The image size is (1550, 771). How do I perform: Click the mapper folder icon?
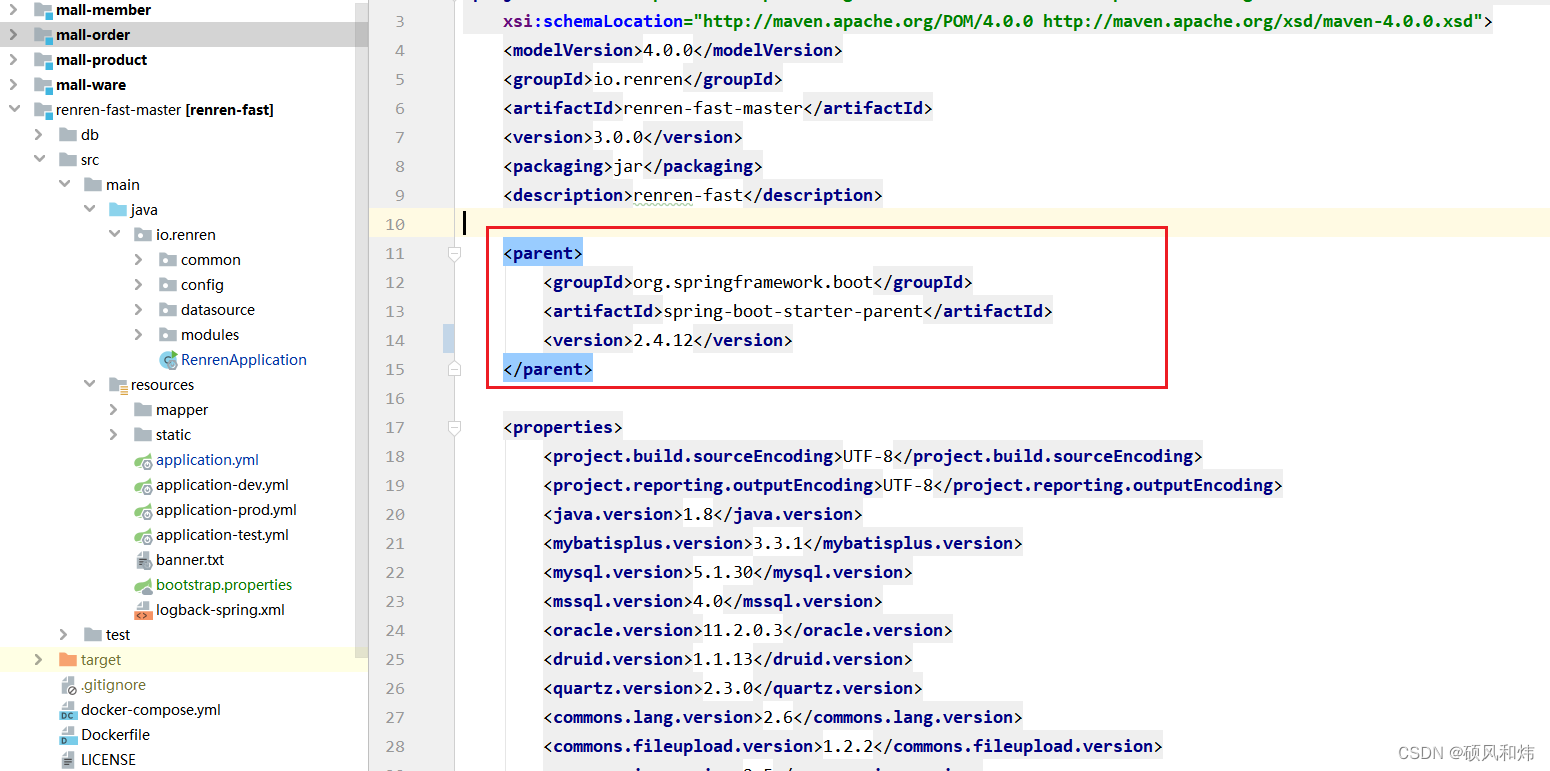(143, 410)
